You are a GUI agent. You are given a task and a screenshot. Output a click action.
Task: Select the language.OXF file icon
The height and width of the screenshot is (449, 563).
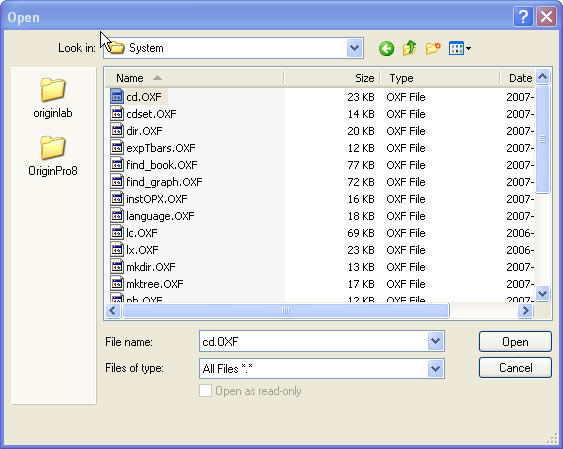point(117,216)
